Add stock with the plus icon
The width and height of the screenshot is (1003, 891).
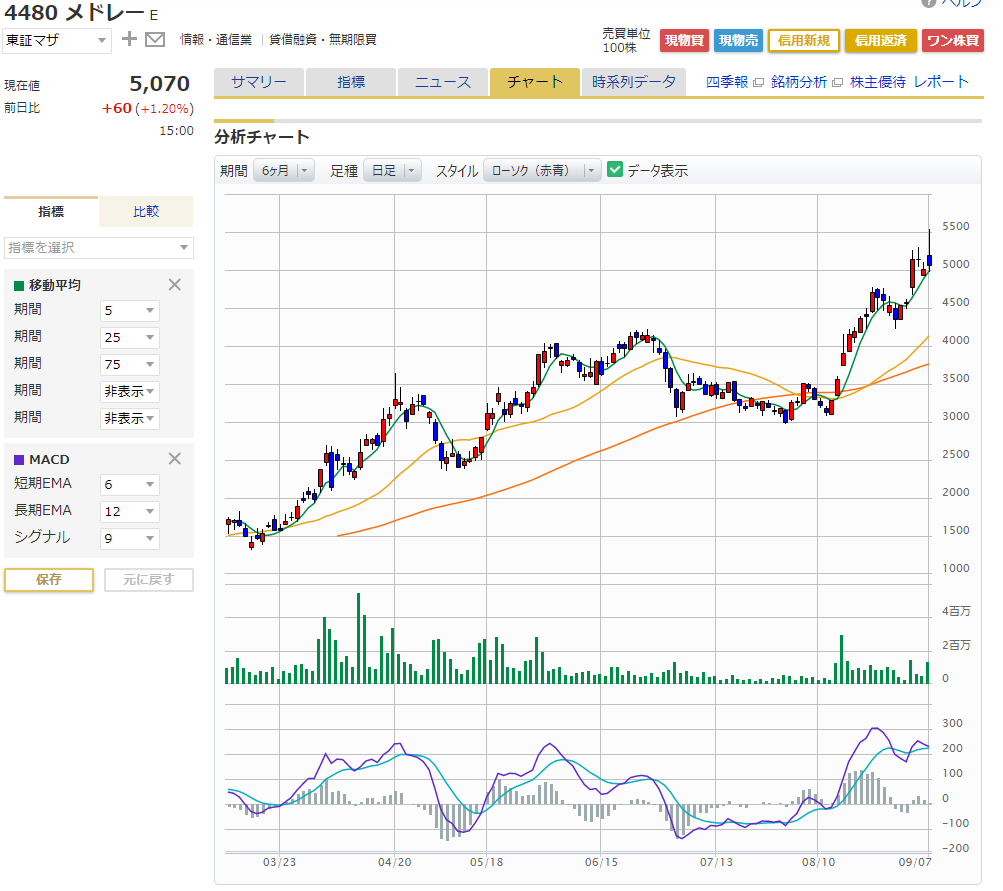click(129, 39)
